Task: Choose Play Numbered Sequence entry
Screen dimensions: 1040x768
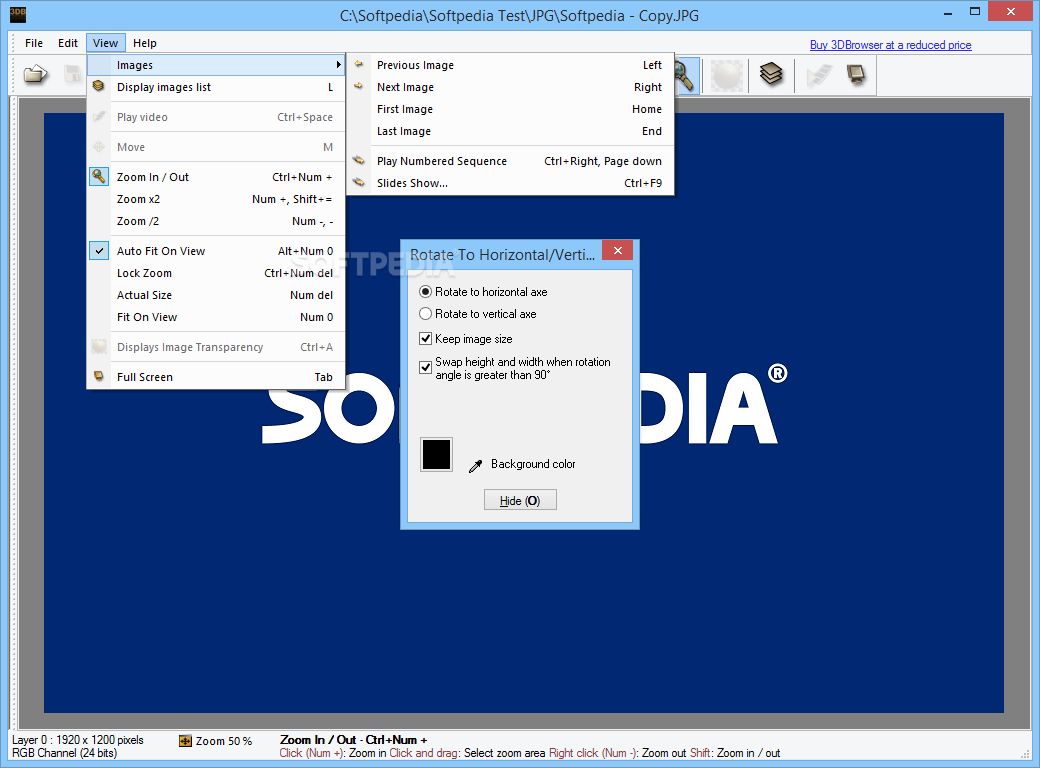Action: tap(510, 160)
